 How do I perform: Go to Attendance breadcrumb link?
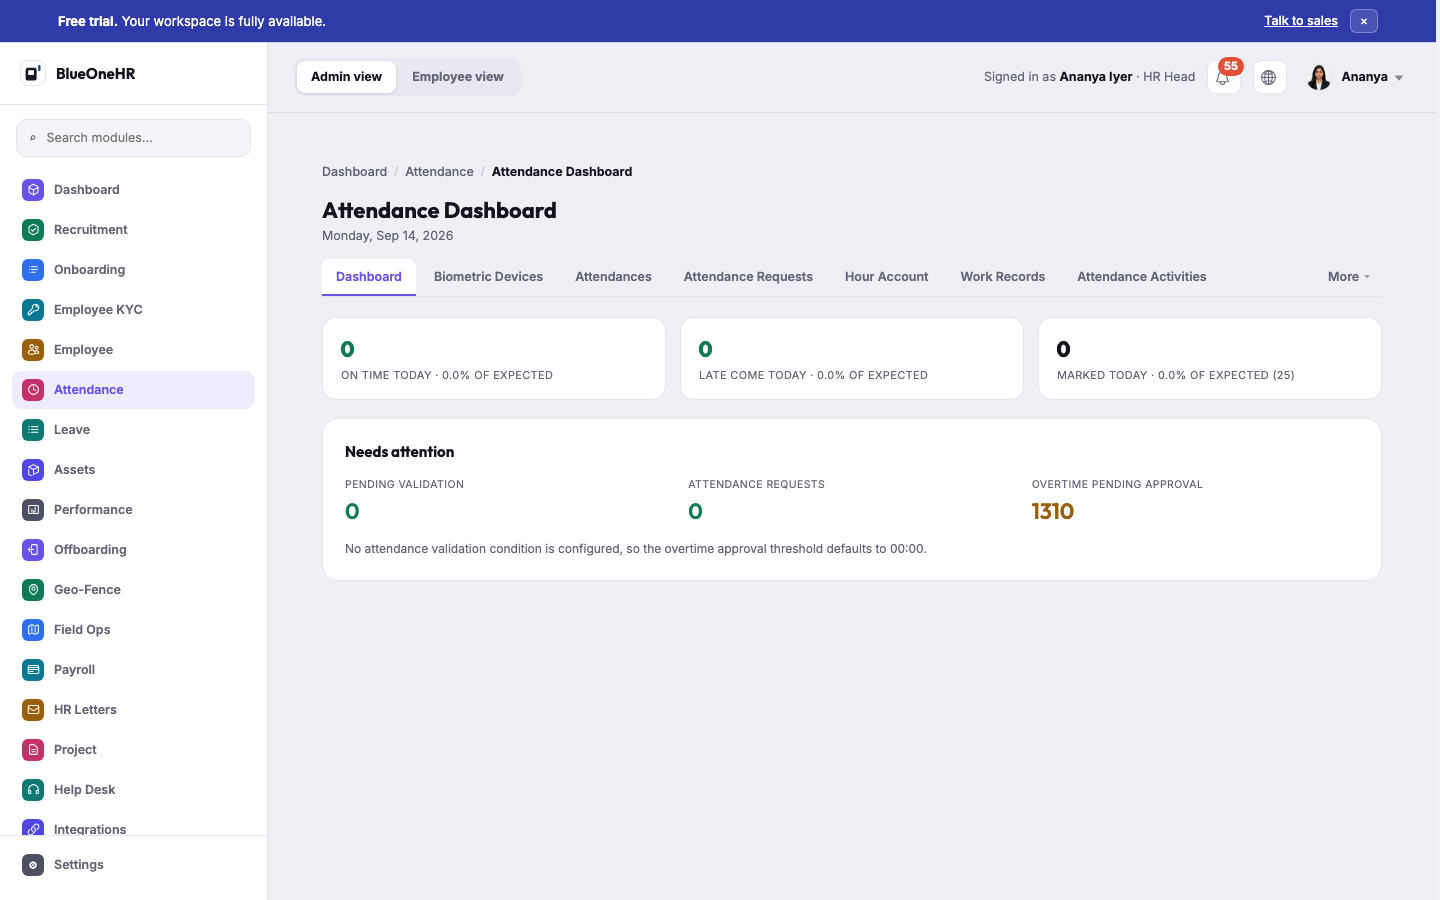tap(439, 172)
